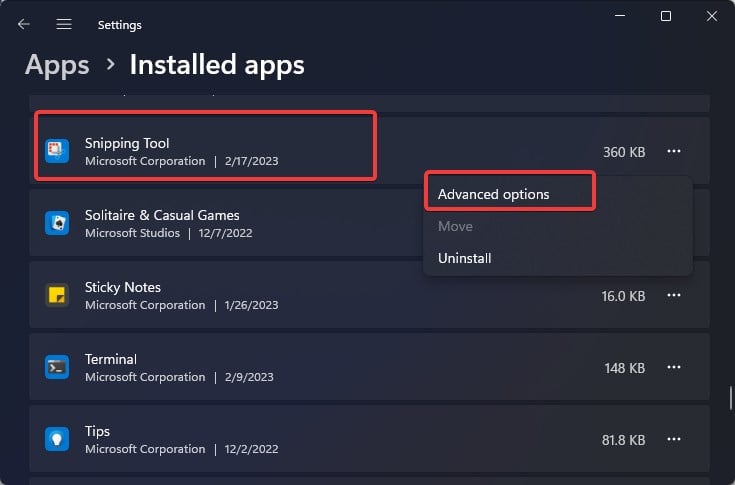Click the vertical scrollbar thumb
The width and height of the screenshot is (735, 485).
point(729,398)
